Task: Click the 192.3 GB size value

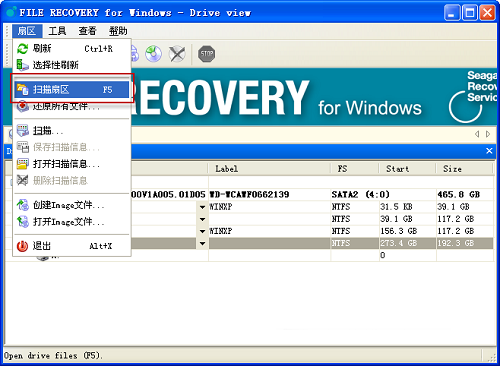Action: point(456,243)
